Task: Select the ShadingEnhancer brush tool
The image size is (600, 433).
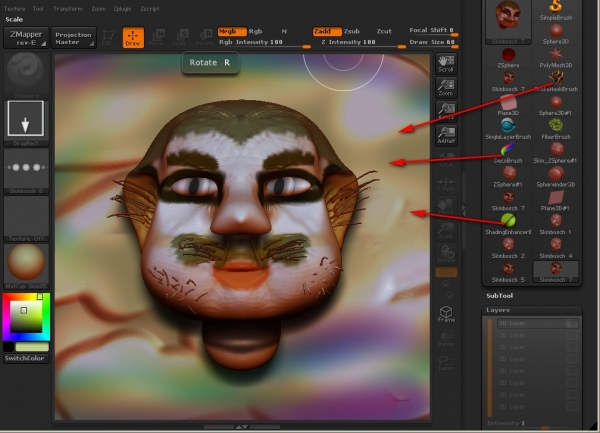Action: 508,225
